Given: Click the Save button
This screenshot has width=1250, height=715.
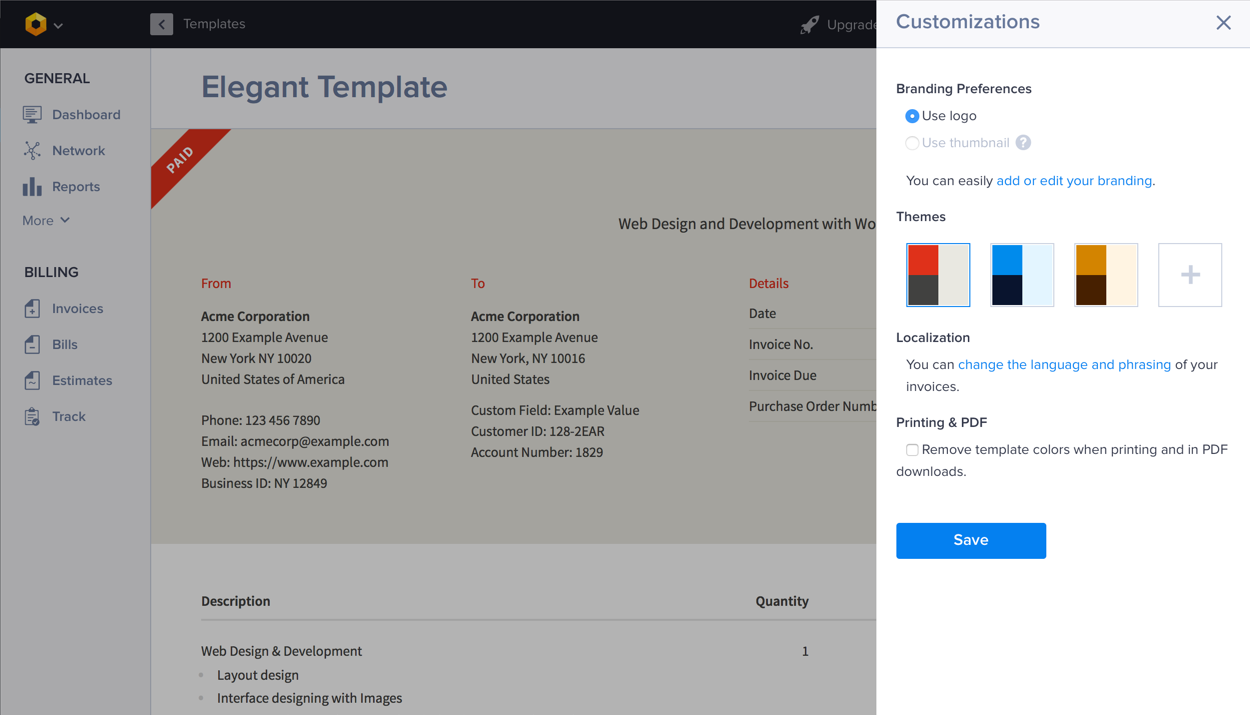Looking at the screenshot, I should tap(970, 540).
